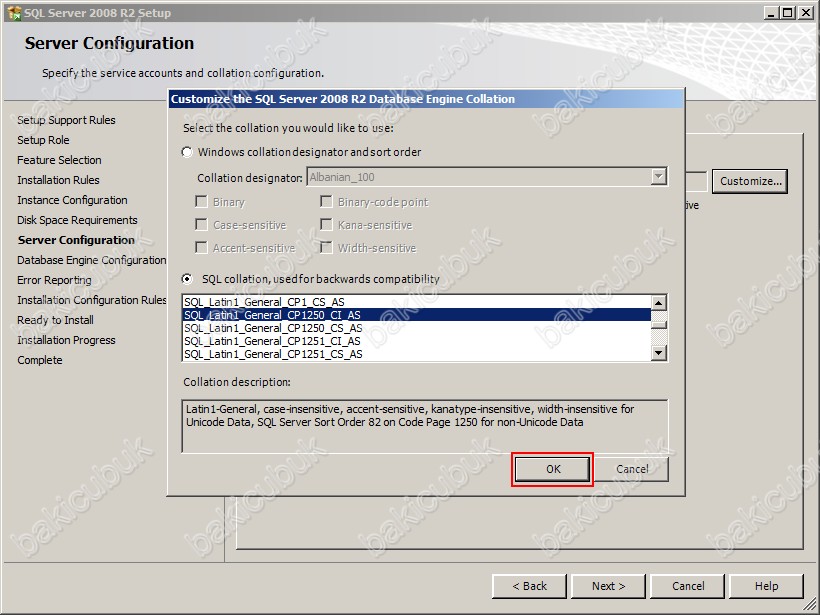Click Ready to Install step

(55, 320)
